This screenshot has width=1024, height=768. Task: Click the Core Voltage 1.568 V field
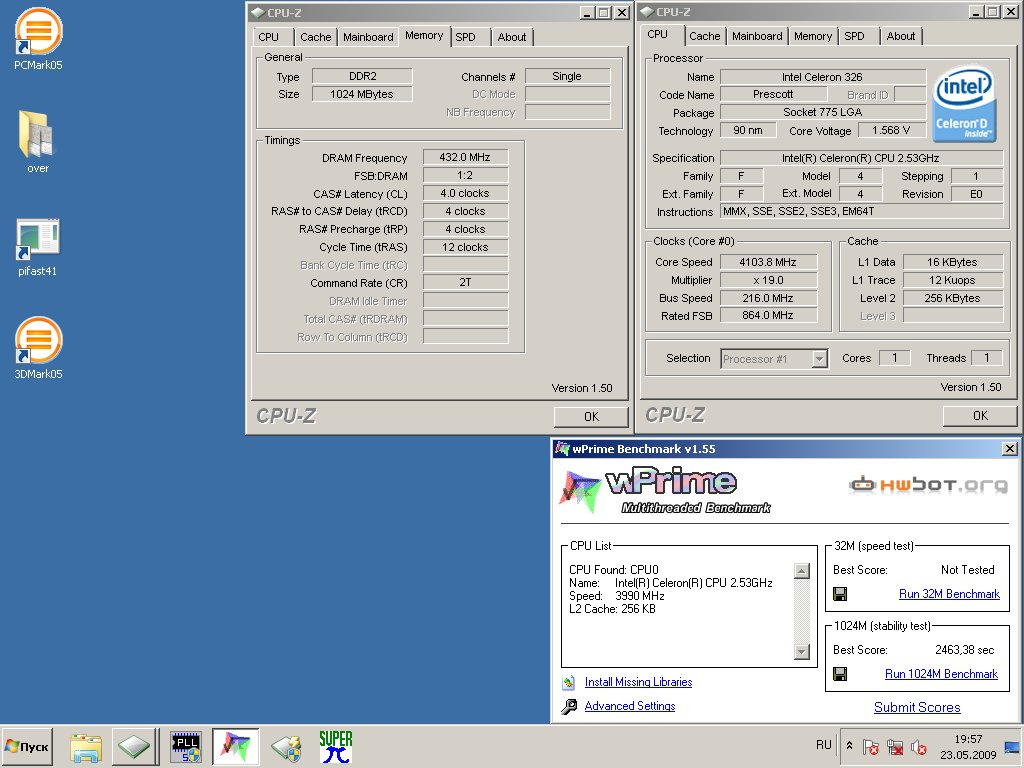tap(891, 131)
